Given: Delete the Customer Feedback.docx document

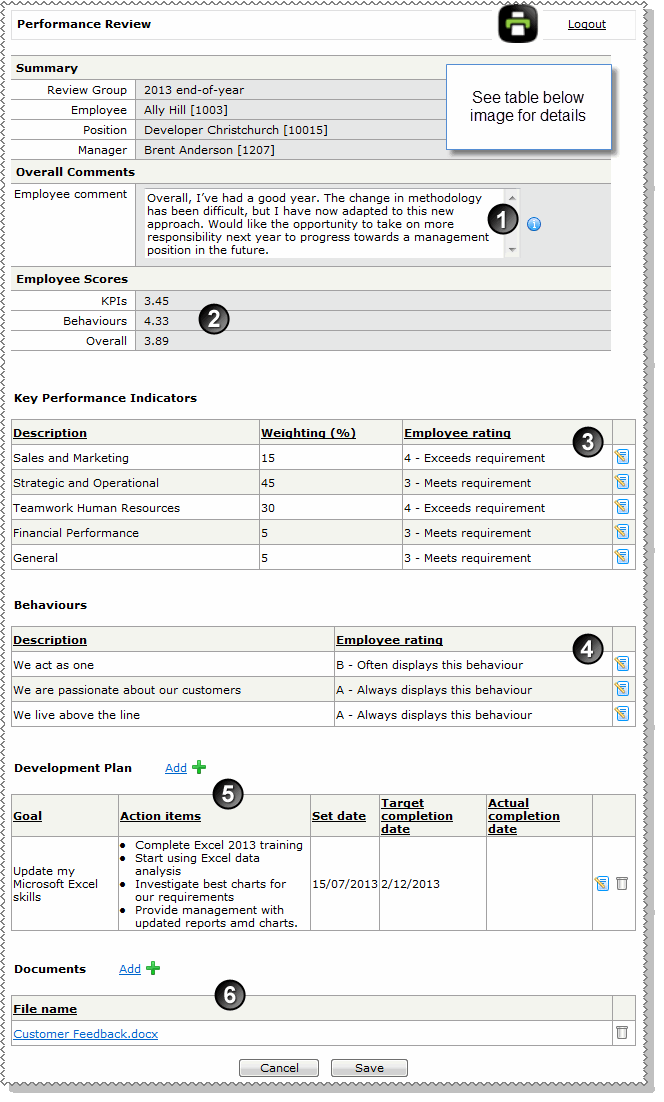Looking at the screenshot, I should (x=622, y=1033).
